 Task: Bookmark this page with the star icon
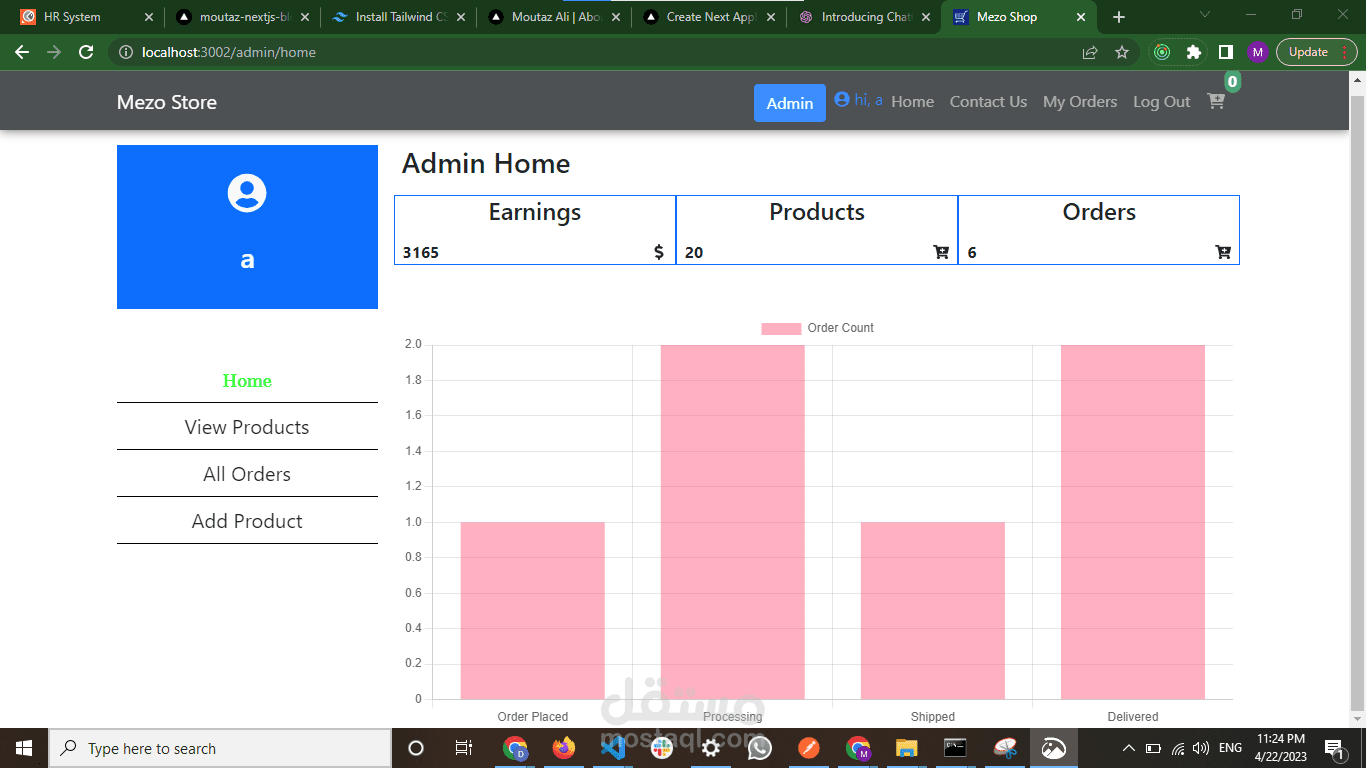coord(1122,52)
